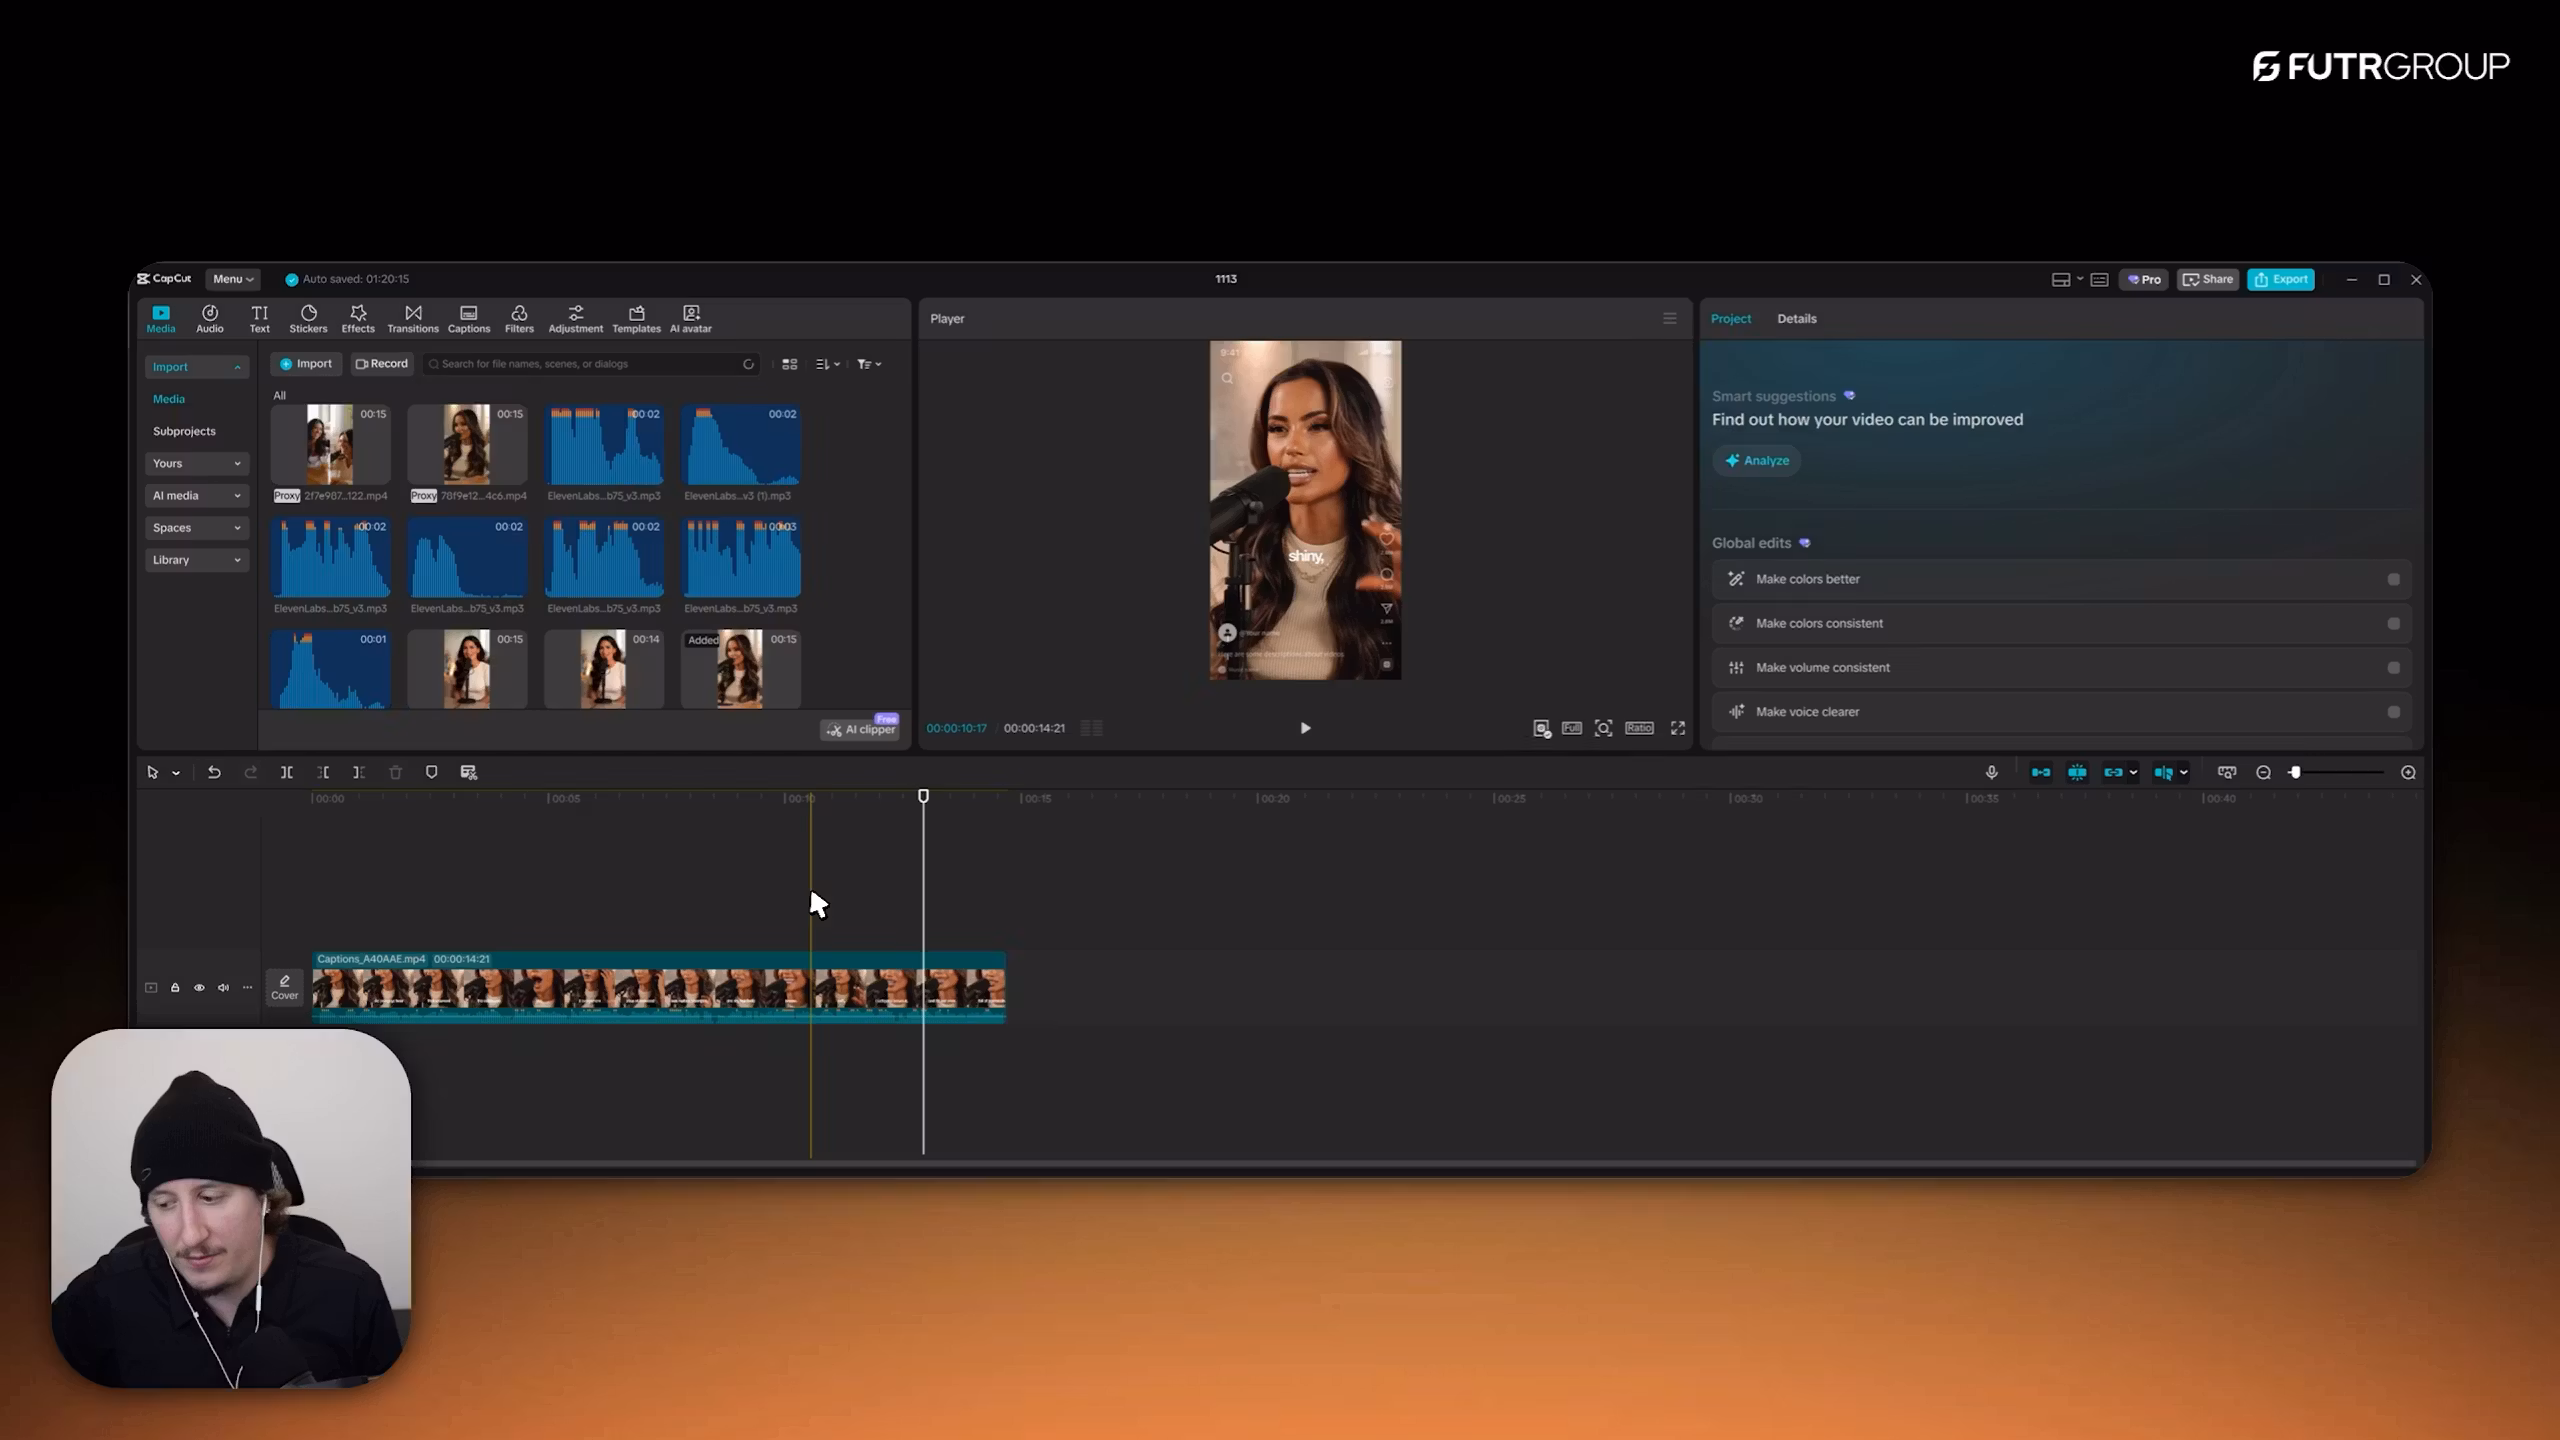Expand the Library section
Screen dimensions: 2560x1440
[196, 560]
